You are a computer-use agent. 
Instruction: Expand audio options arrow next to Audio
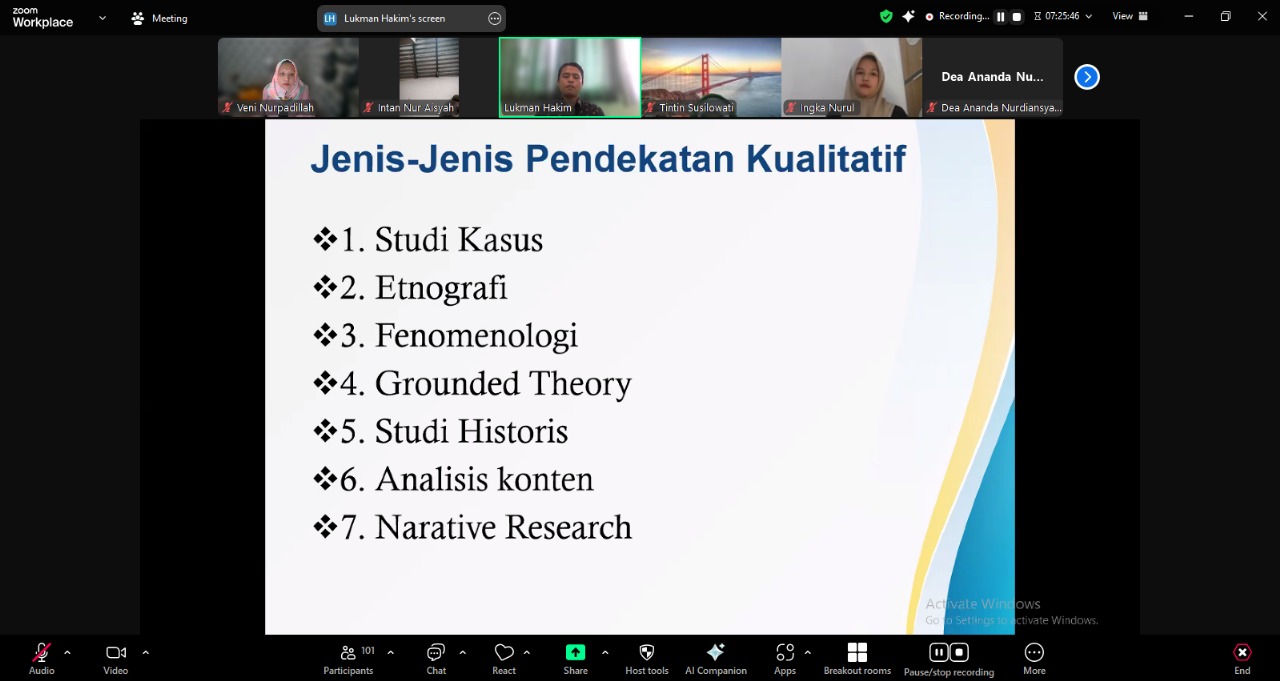(67, 653)
